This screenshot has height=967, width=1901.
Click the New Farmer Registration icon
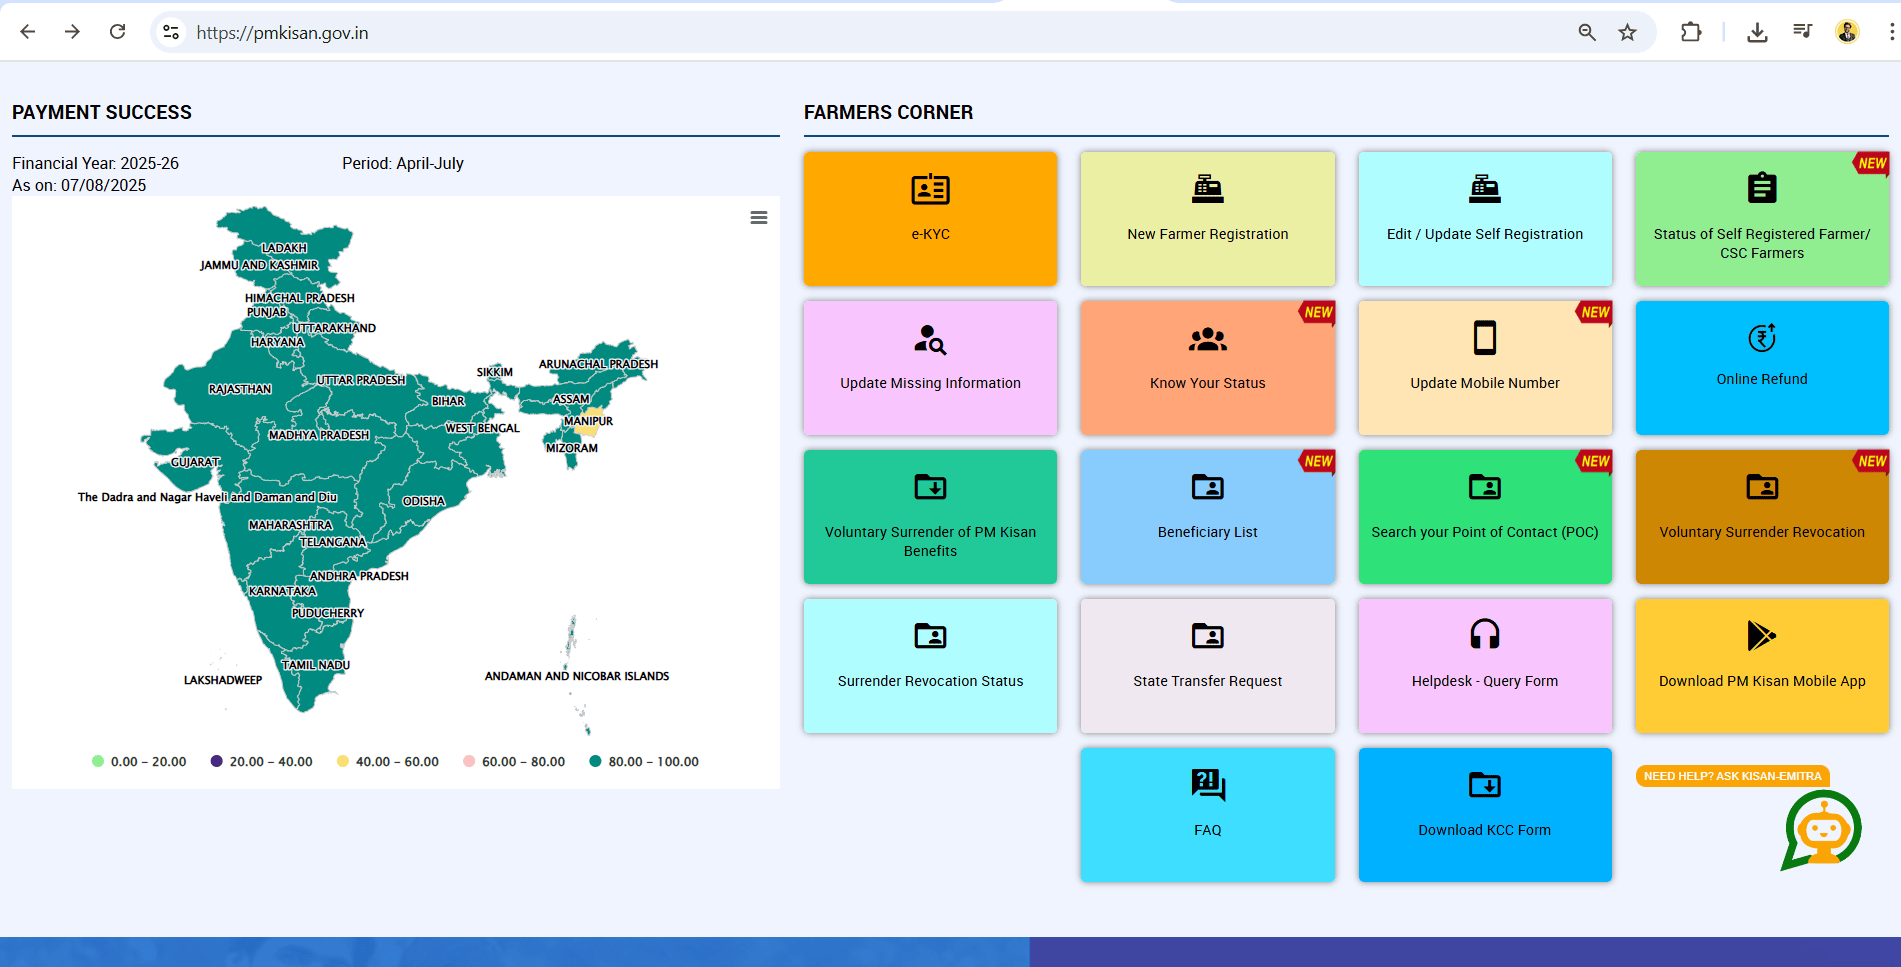coord(1207,189)
